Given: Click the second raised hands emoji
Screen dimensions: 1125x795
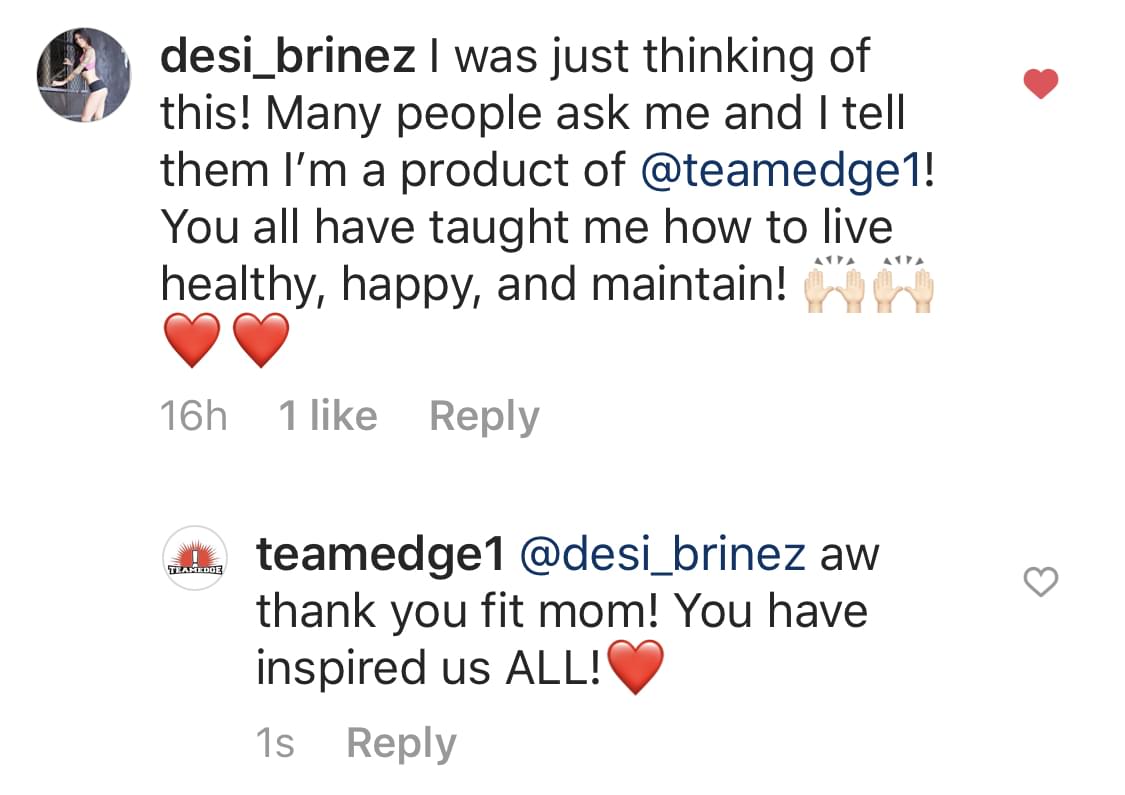Looking at the screenshot, I should (903, 284).
